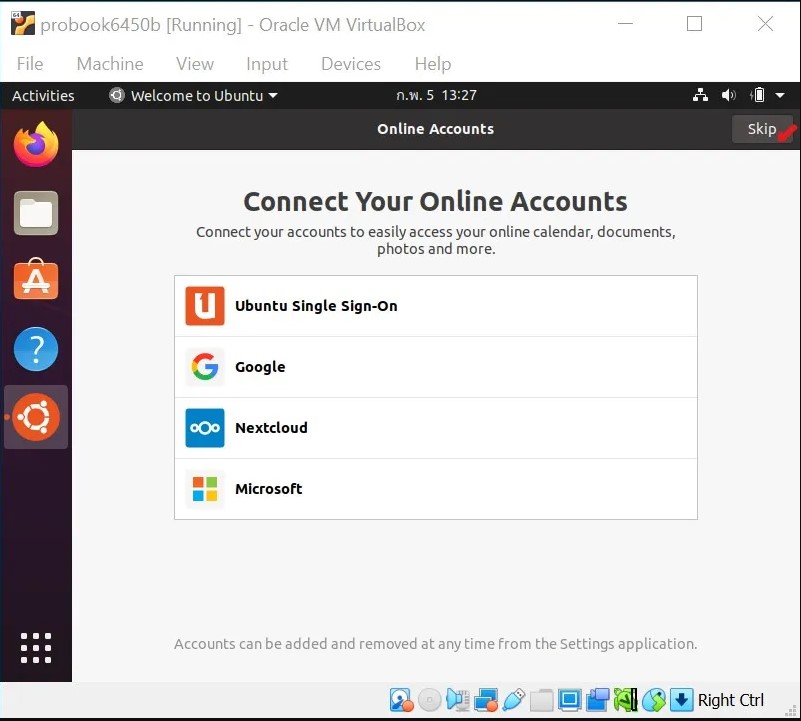Open the Devices menu in VirtualBox
801x721 pixels.
350,64
